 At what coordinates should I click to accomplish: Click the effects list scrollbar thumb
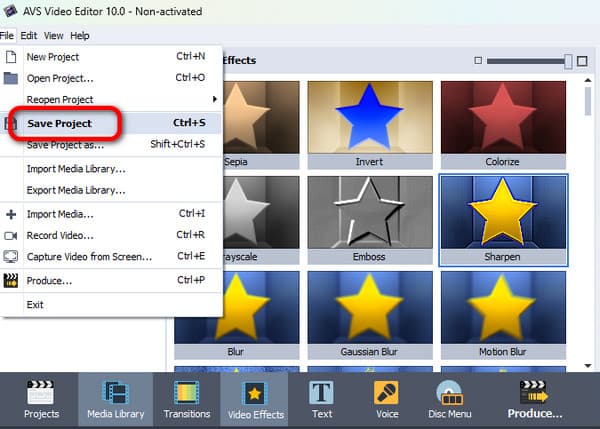(x=588, y=101)
